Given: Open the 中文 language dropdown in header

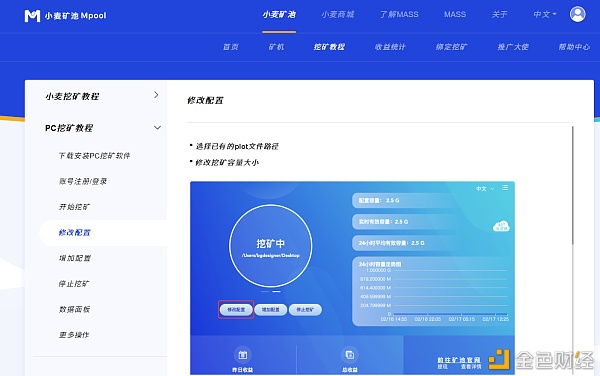Looking at the screenshot, I should [x=545, y=15].
